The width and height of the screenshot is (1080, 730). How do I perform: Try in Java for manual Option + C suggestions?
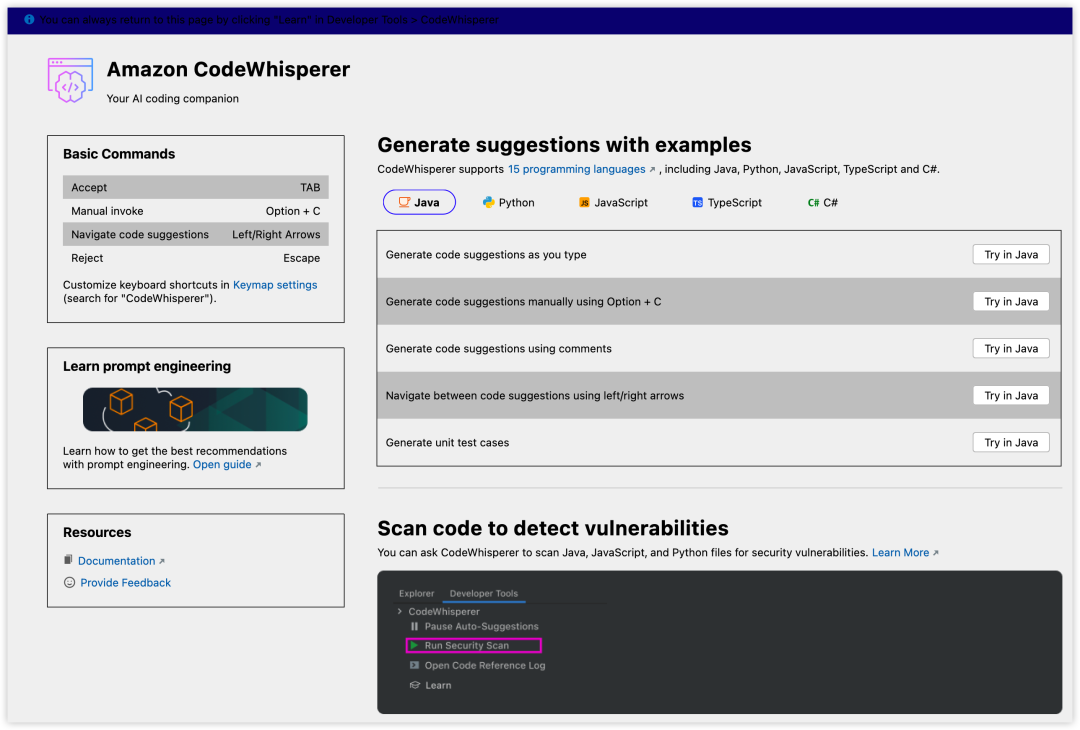click(x=1011, y=302)
